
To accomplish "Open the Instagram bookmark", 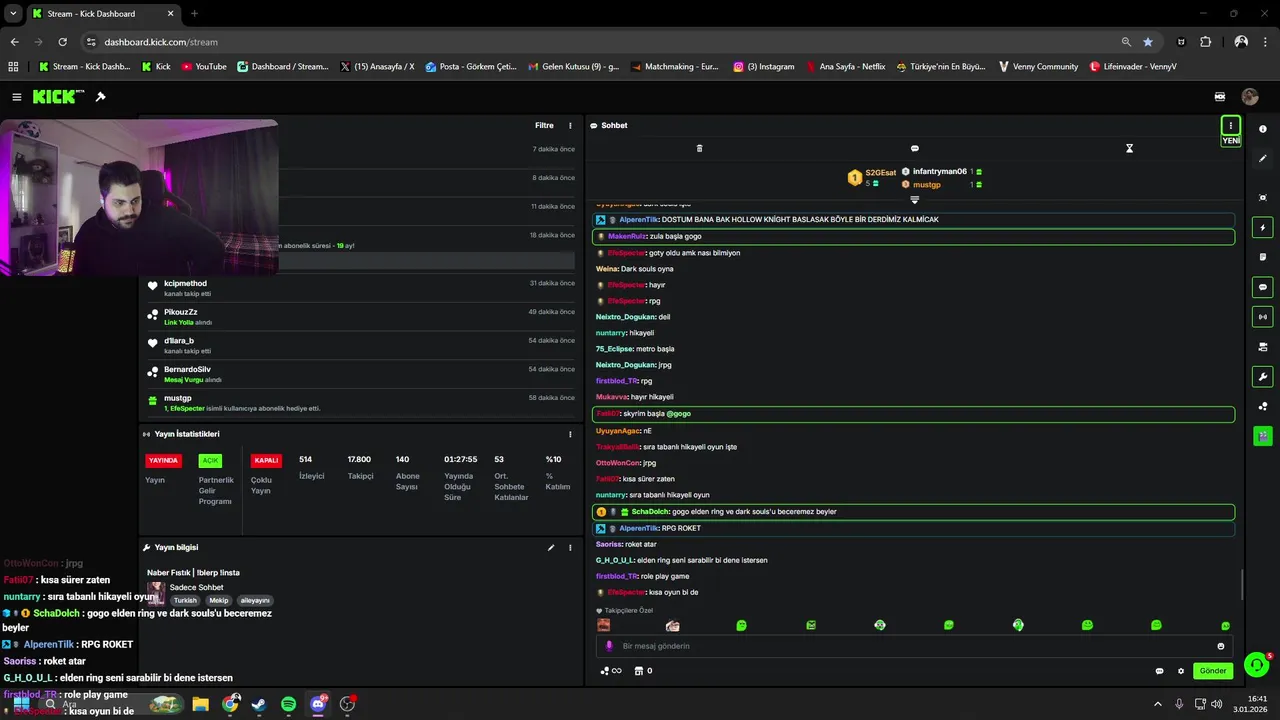I will (764, 67).
